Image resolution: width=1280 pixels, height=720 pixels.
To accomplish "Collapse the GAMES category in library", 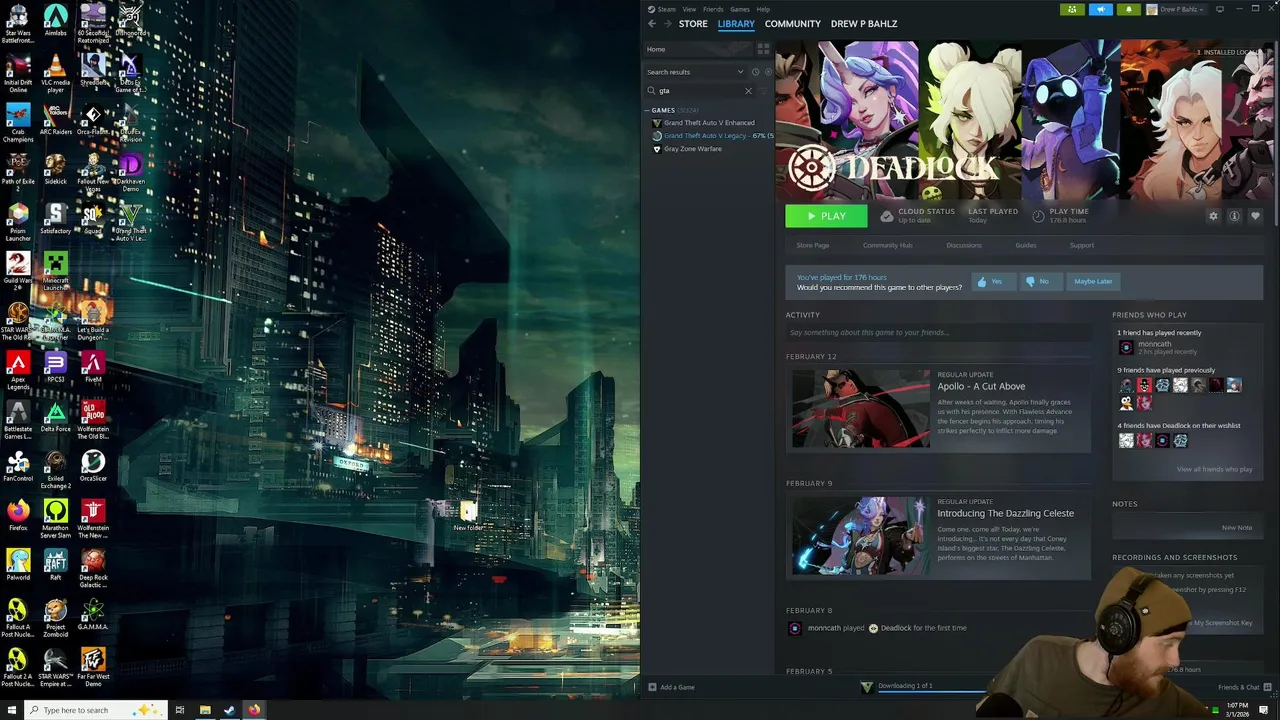I will [647, 110].
